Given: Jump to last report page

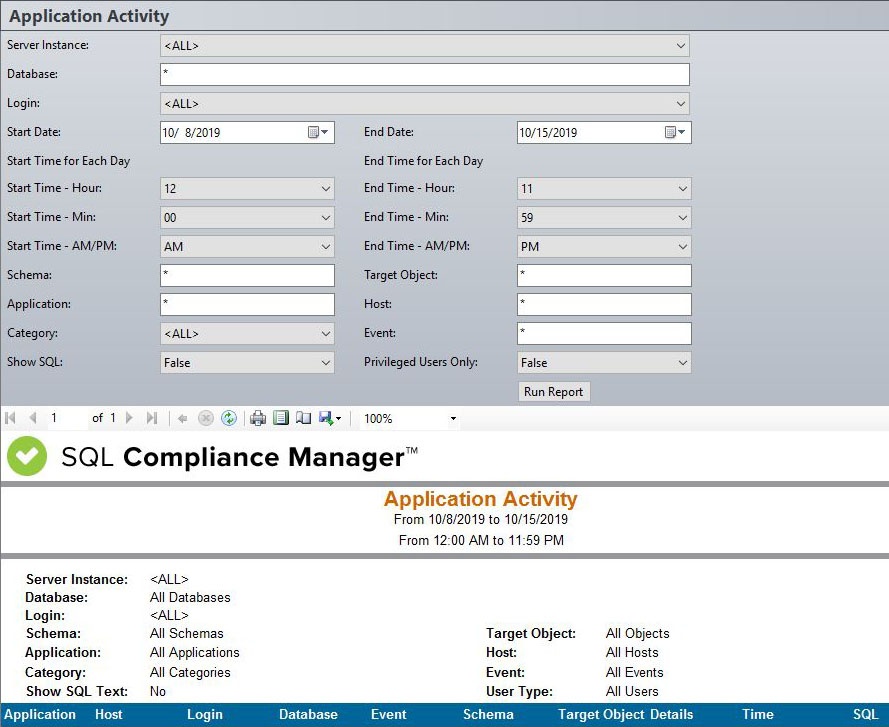Looking at the screenshot, I should [x=151, y=419].
